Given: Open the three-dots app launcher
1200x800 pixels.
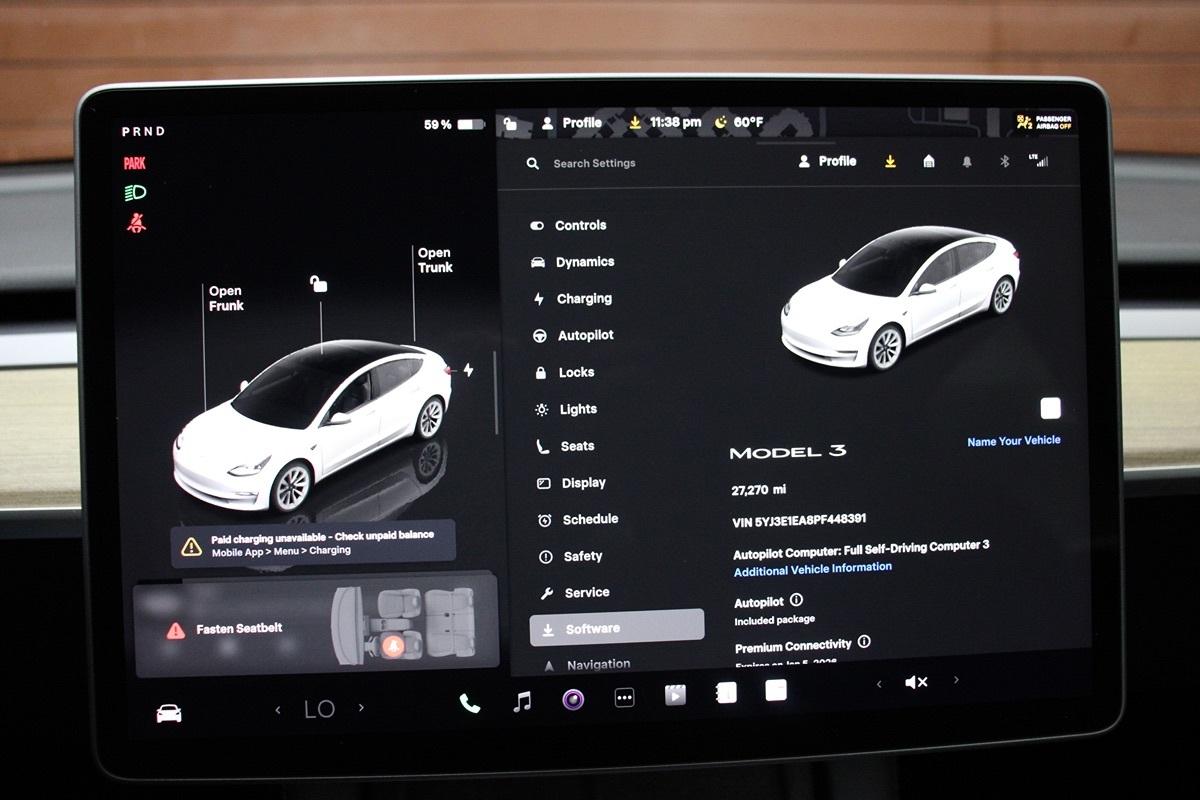Looking at the screenshot, I should [x=624, y=698].
